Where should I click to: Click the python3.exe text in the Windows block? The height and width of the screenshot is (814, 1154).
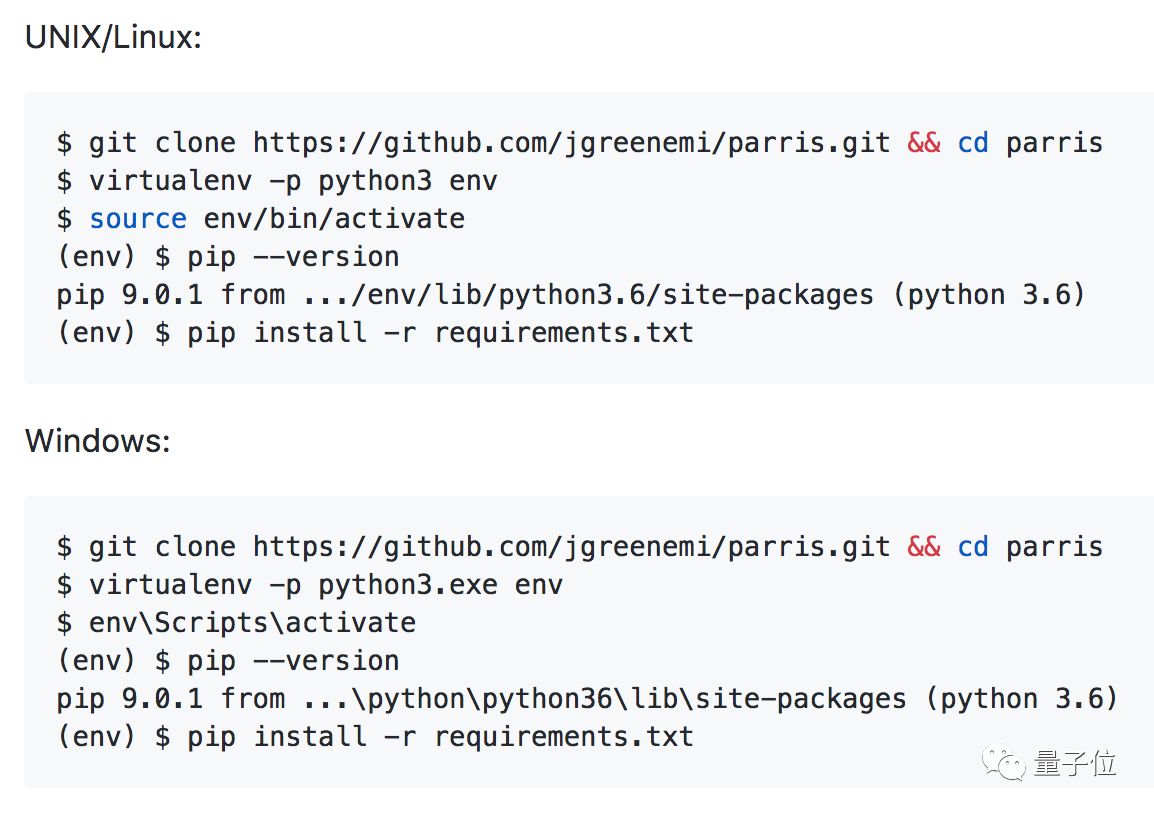tap(408, 585)
